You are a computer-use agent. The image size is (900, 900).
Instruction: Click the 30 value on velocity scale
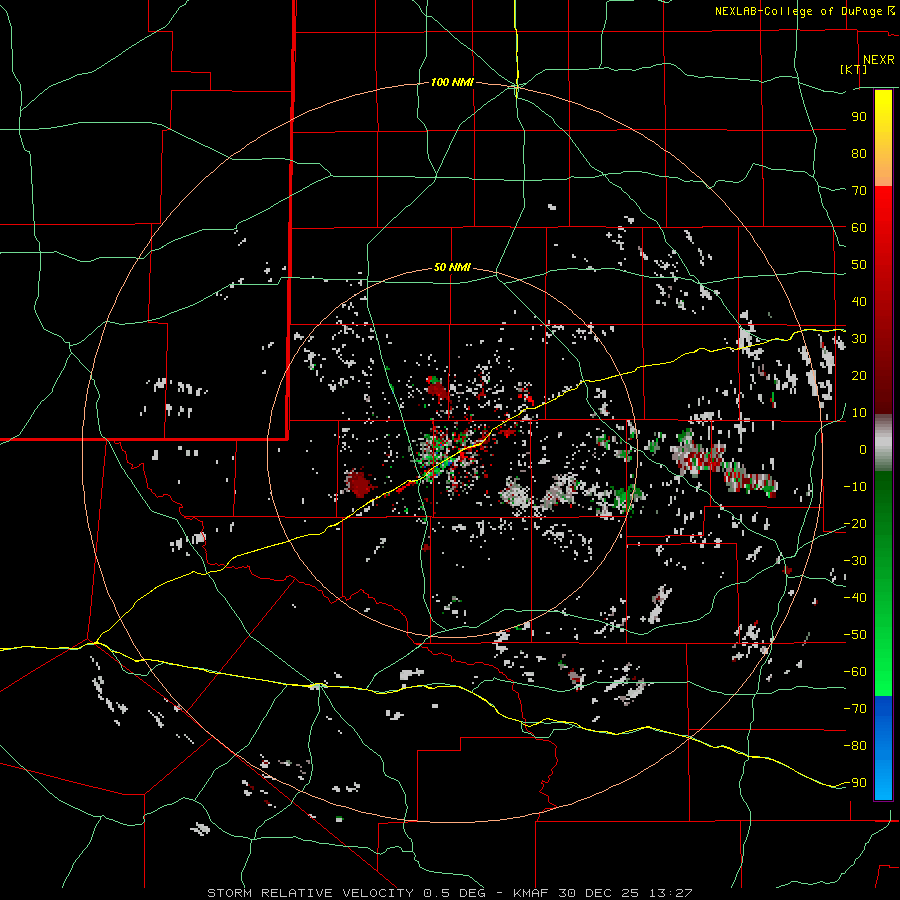point(859,339)
